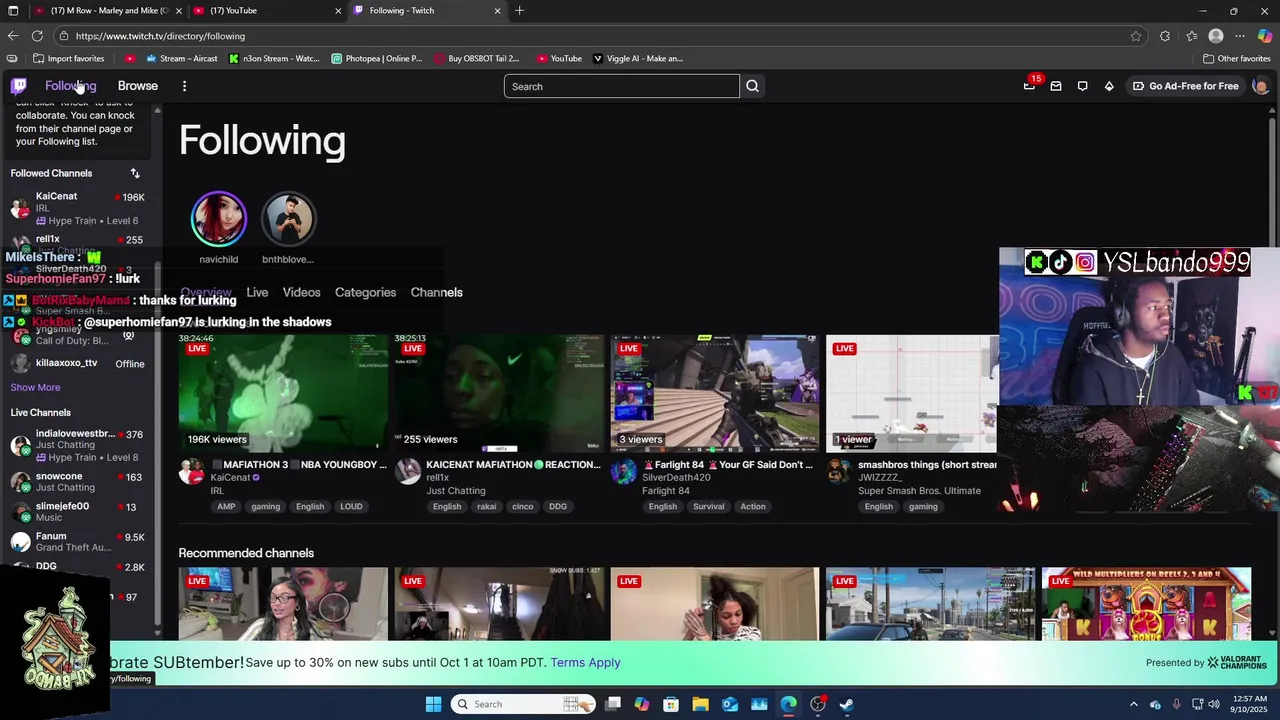Open Microsoft Store from the taskbar

click(x=671, y=704)
